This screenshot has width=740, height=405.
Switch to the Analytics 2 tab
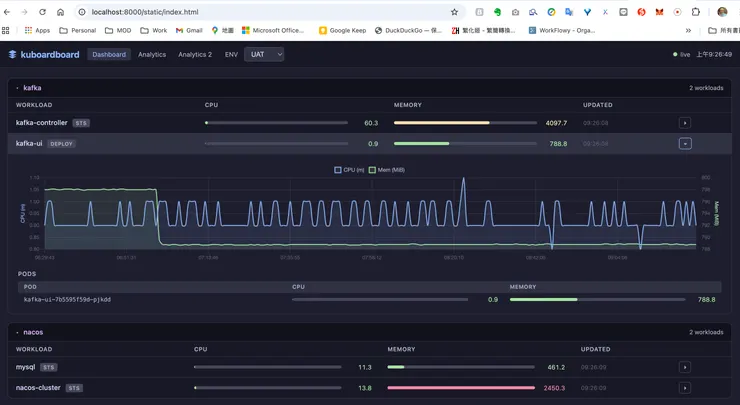[195, 54]
